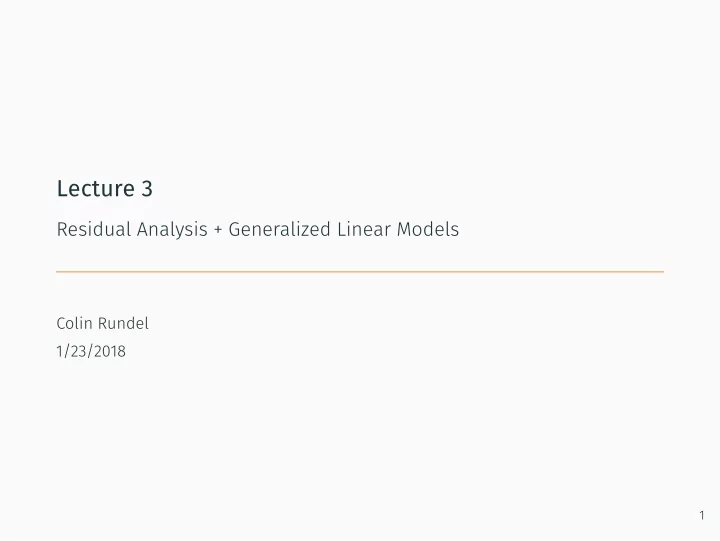Click the surname 'Rundel'
This screenshot has height=541, width=720.
pyautogui.click(x=124, y=323)
